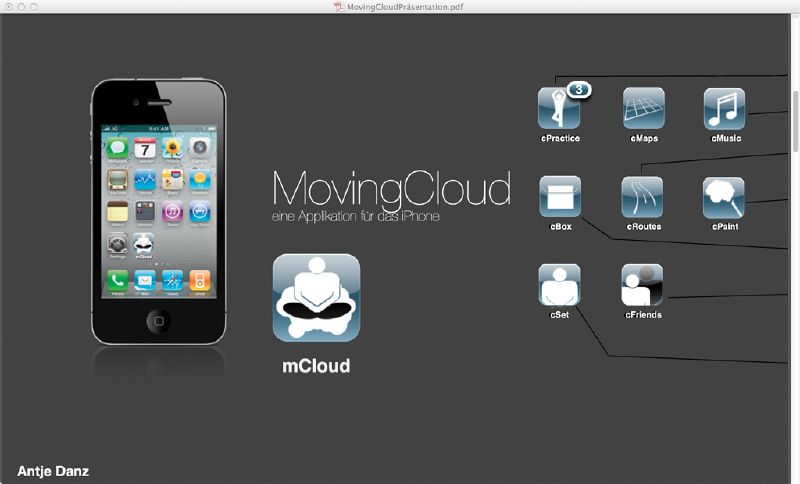Screen dimensions: 800x484
Task: Click the window close button
Action: [8, 7]
